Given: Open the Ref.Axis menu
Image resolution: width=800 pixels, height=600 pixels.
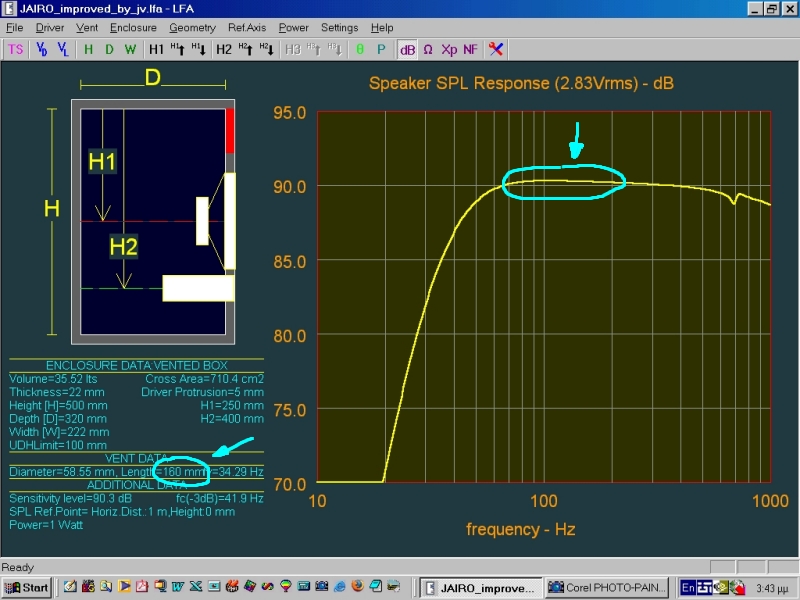Looking at the screenshot, I should (247, 28).
